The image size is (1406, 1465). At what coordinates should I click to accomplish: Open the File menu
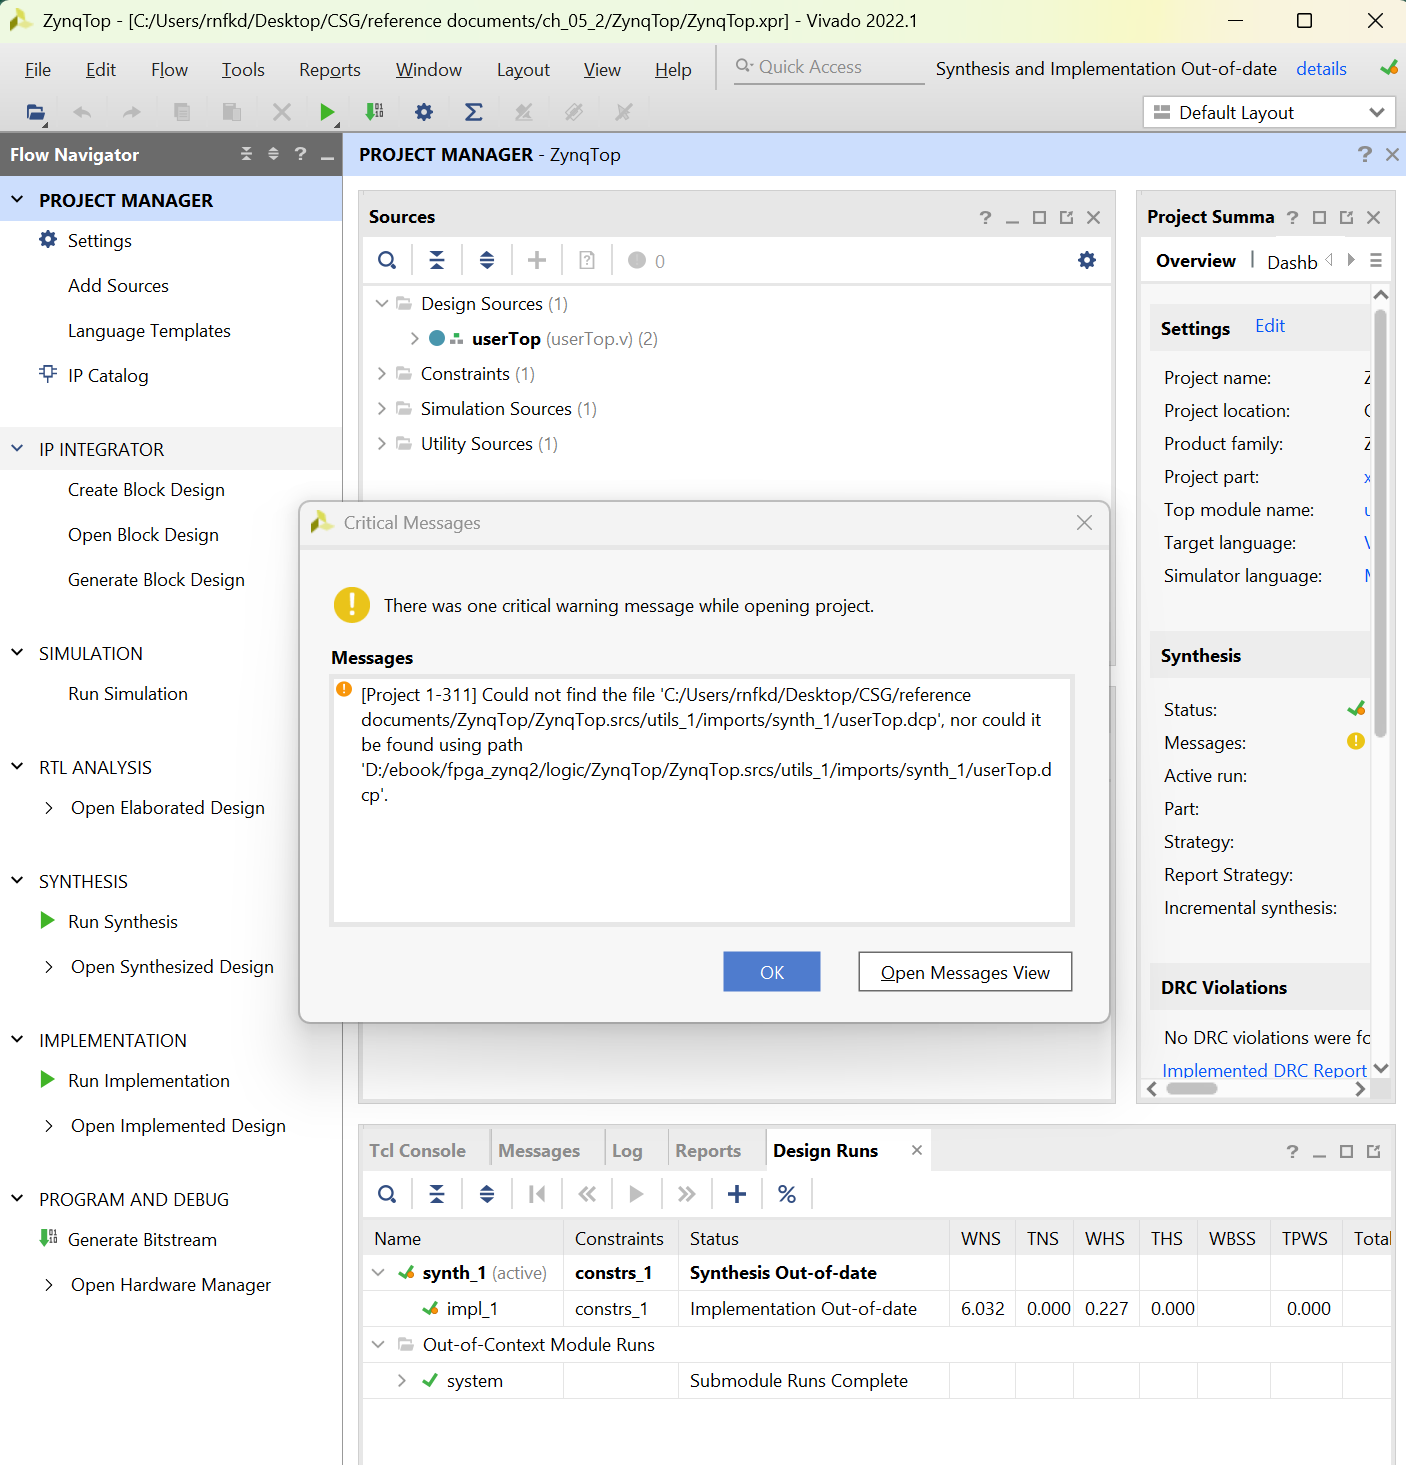38,69
